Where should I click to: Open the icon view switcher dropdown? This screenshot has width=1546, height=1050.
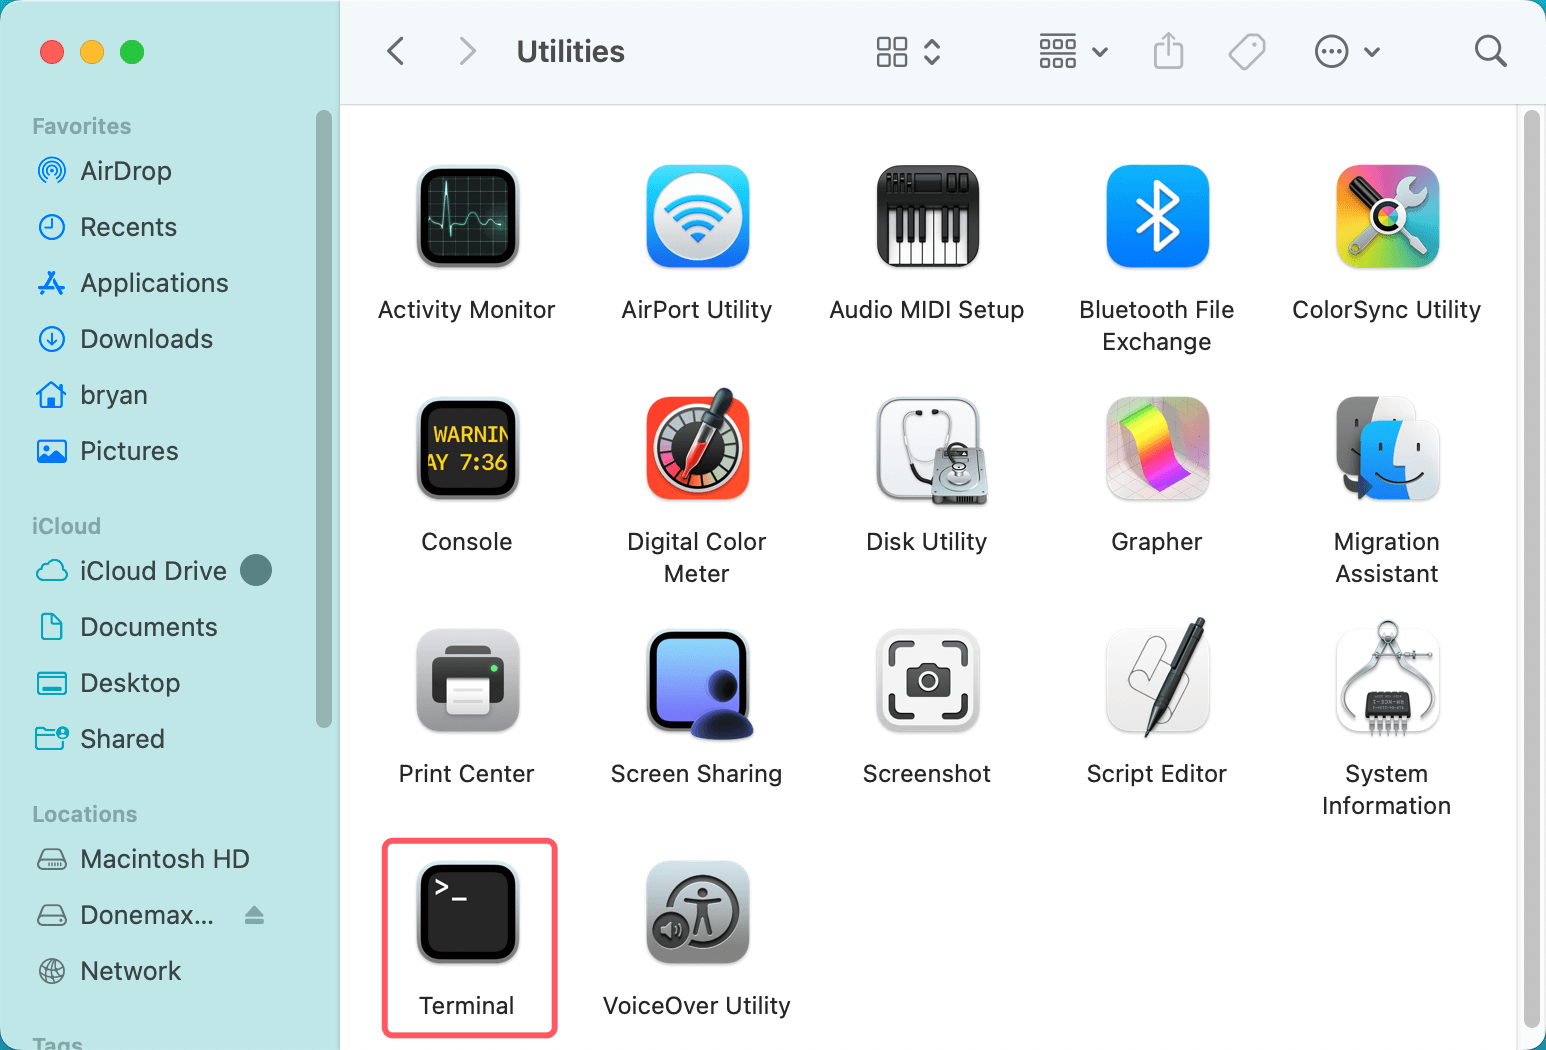pyautogui.click(x=908, y=52)
